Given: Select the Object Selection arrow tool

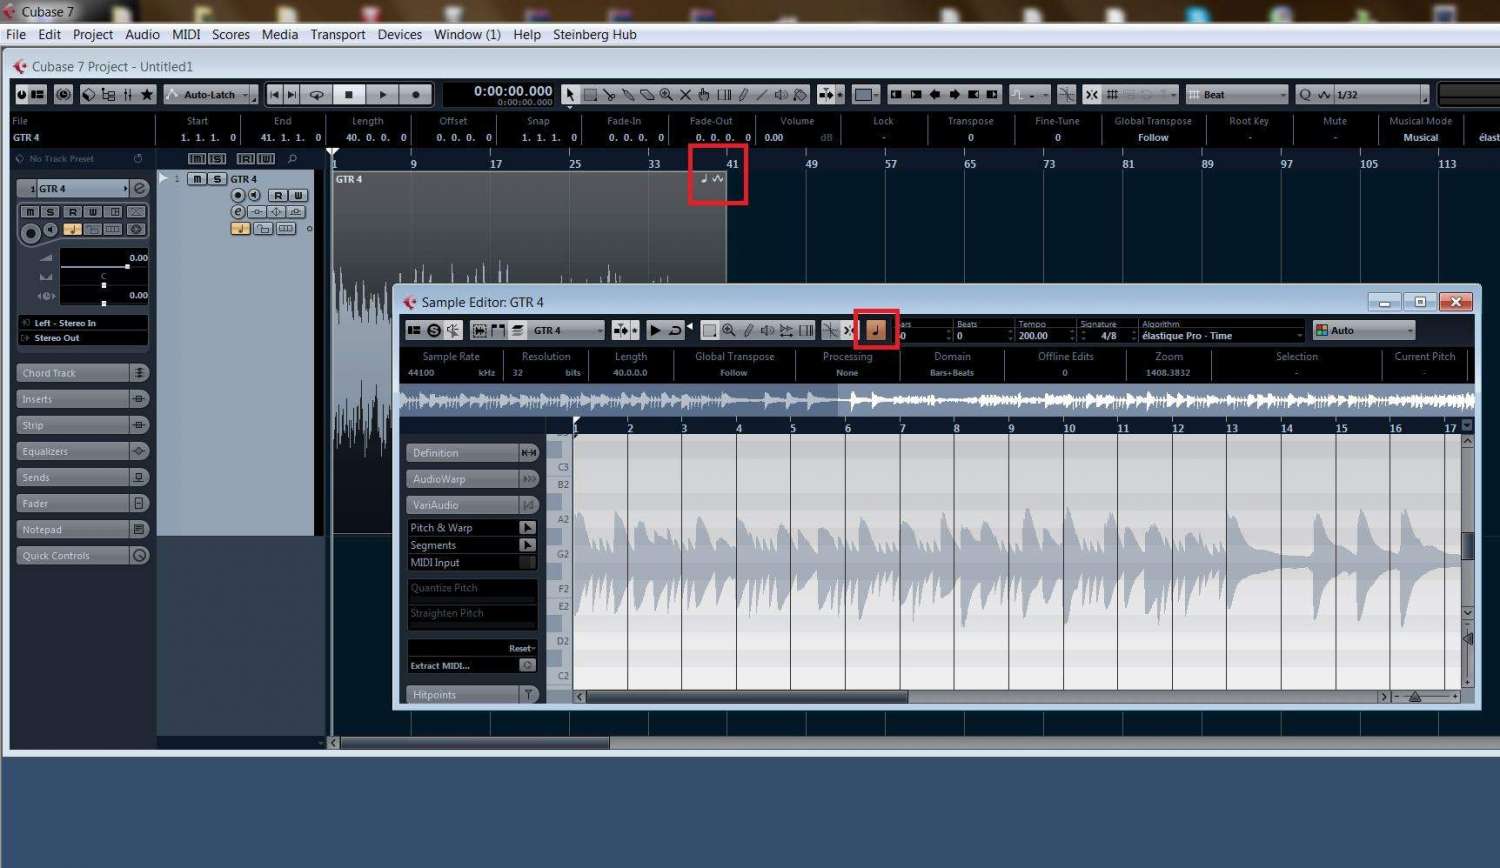Looking at the screenshot, I should (x=570, y=95).
